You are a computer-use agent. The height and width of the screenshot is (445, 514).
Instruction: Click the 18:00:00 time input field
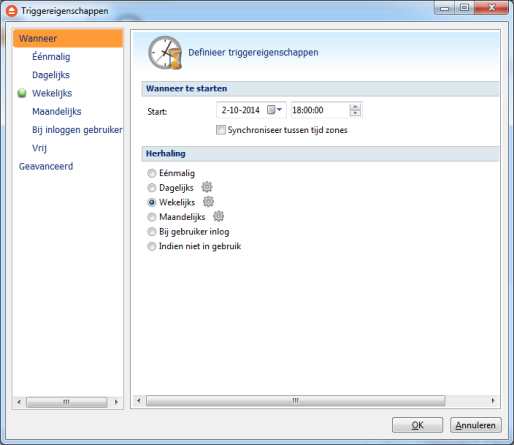click(320, 110)
